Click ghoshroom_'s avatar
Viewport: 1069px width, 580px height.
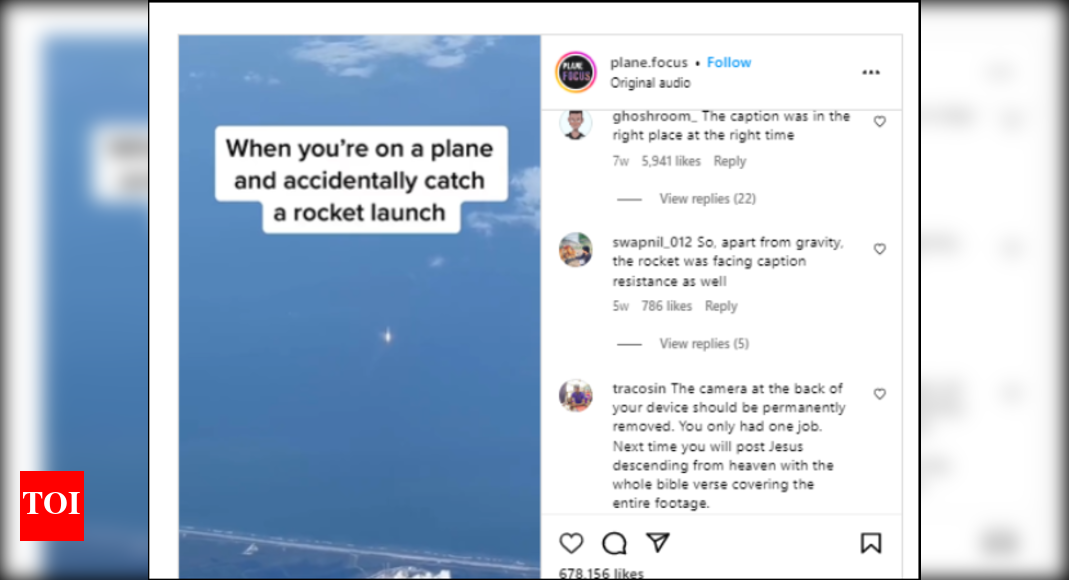point(576,126)
